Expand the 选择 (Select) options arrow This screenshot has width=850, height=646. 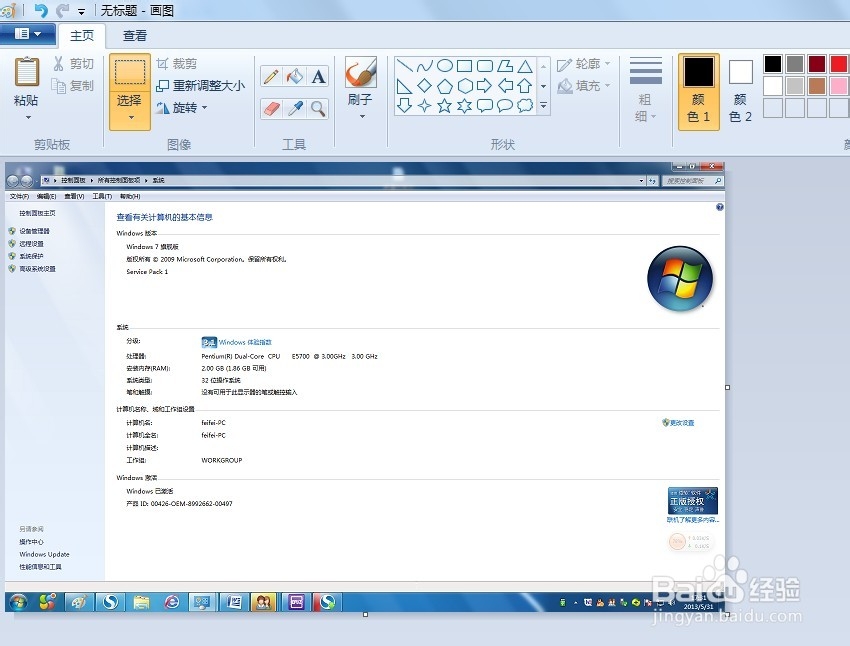pos(130,118)
